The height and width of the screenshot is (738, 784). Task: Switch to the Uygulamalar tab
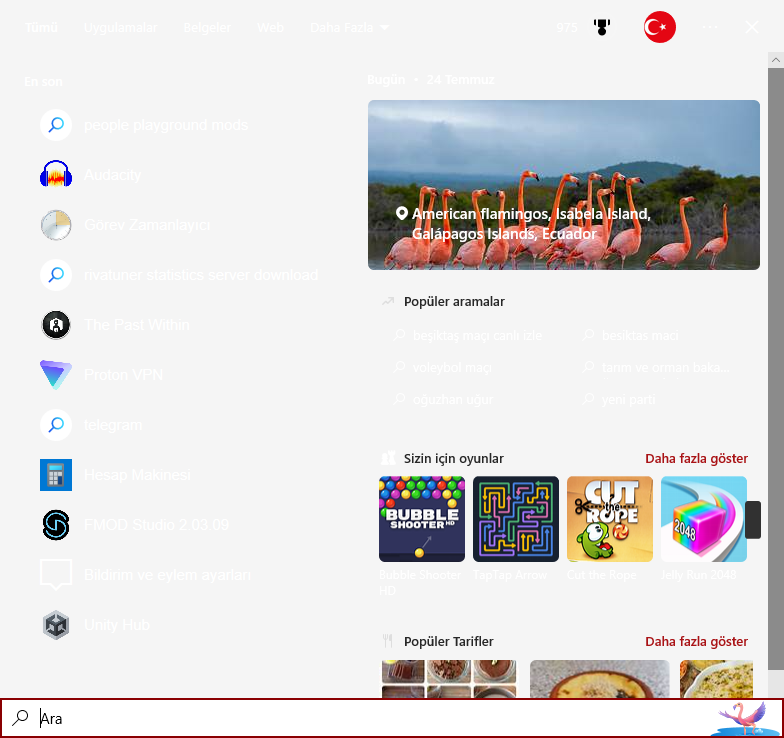pos(120,27)
